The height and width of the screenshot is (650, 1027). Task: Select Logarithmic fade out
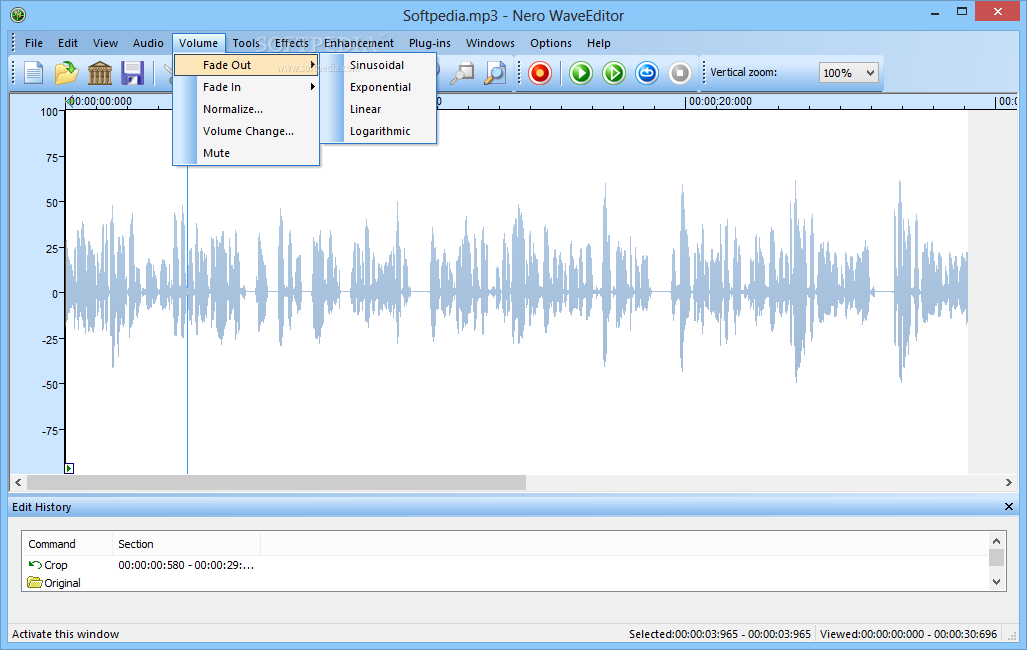point(380,131)
